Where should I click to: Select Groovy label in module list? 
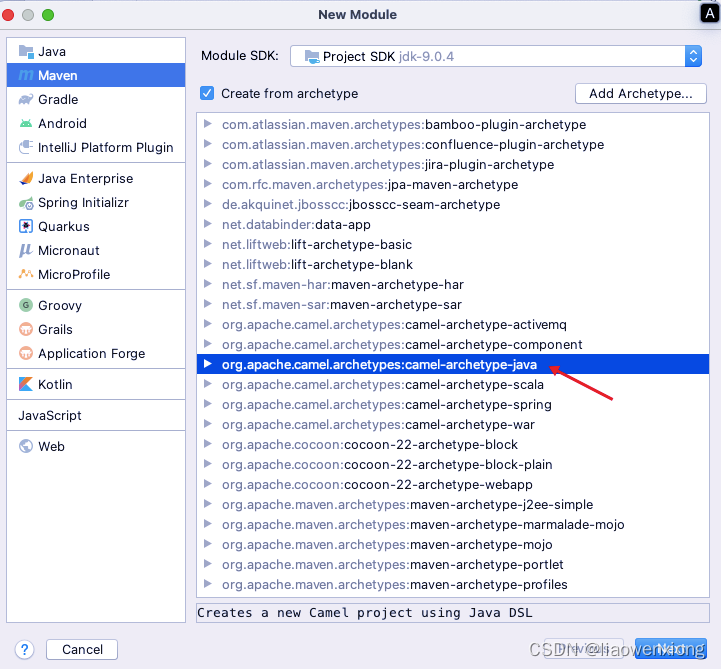60,305
